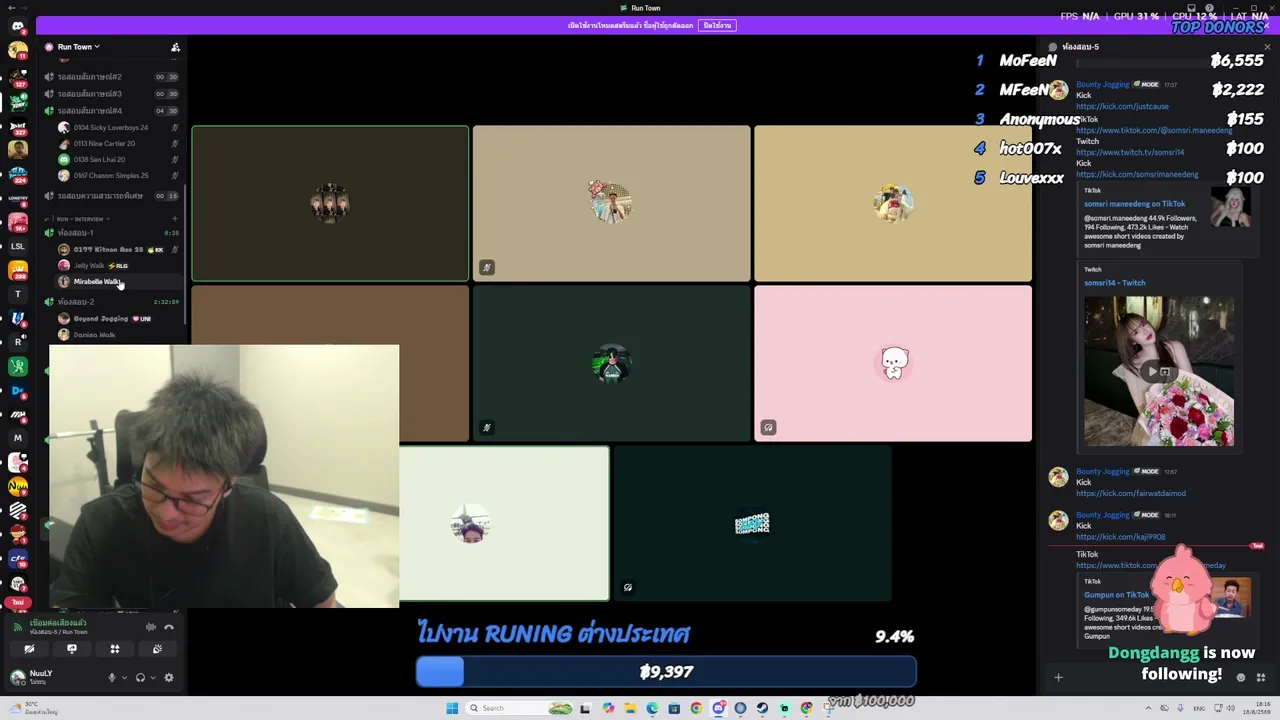Open Discord direct messages home icon
The image size is (1280, 720).
[x=17, y=26]
